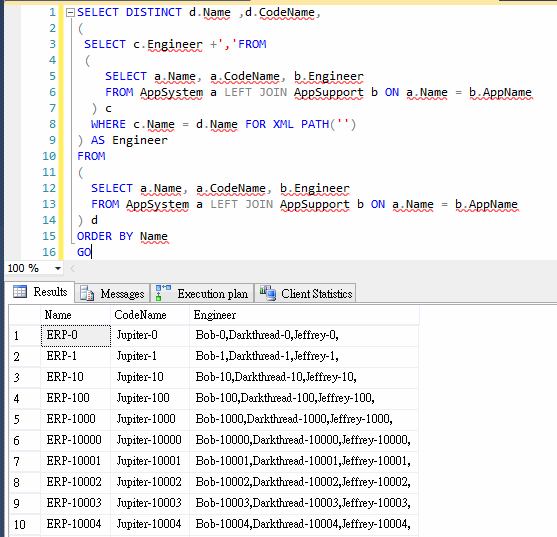The height and width of the screenshot is (537, 557).
Task: Collapse the SELECT DISTINCT code block
Action: point(70,13)
